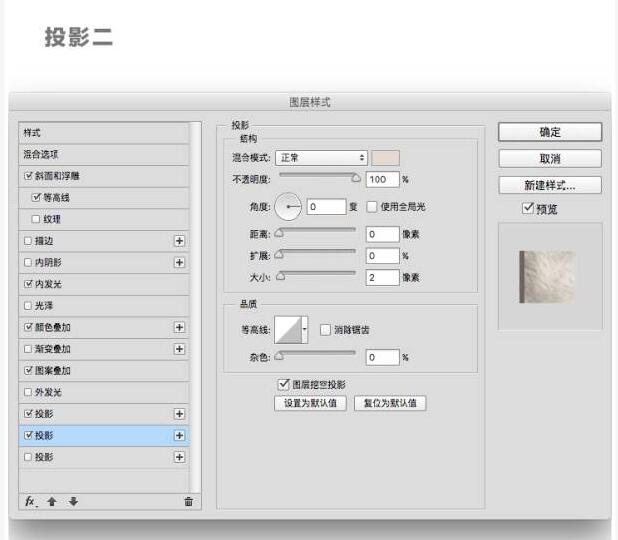
Task: Click the styles list scrollbar
Action: pos(195,307)
